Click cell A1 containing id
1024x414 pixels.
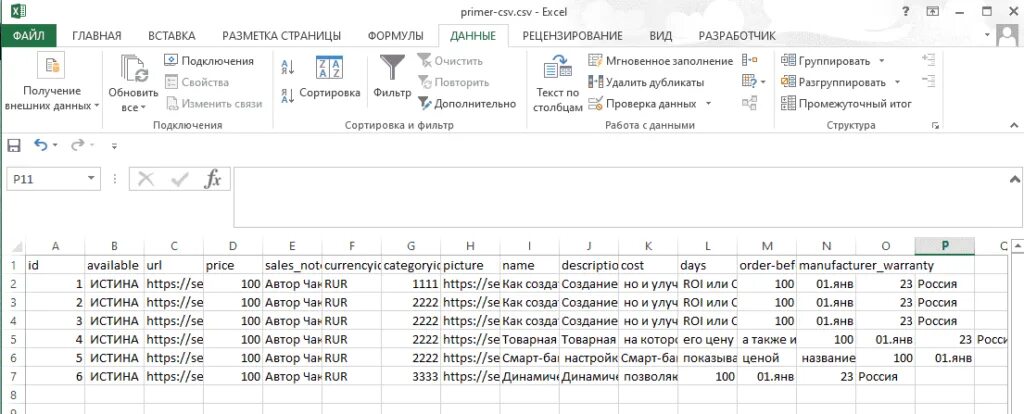[x=56, y=265]
